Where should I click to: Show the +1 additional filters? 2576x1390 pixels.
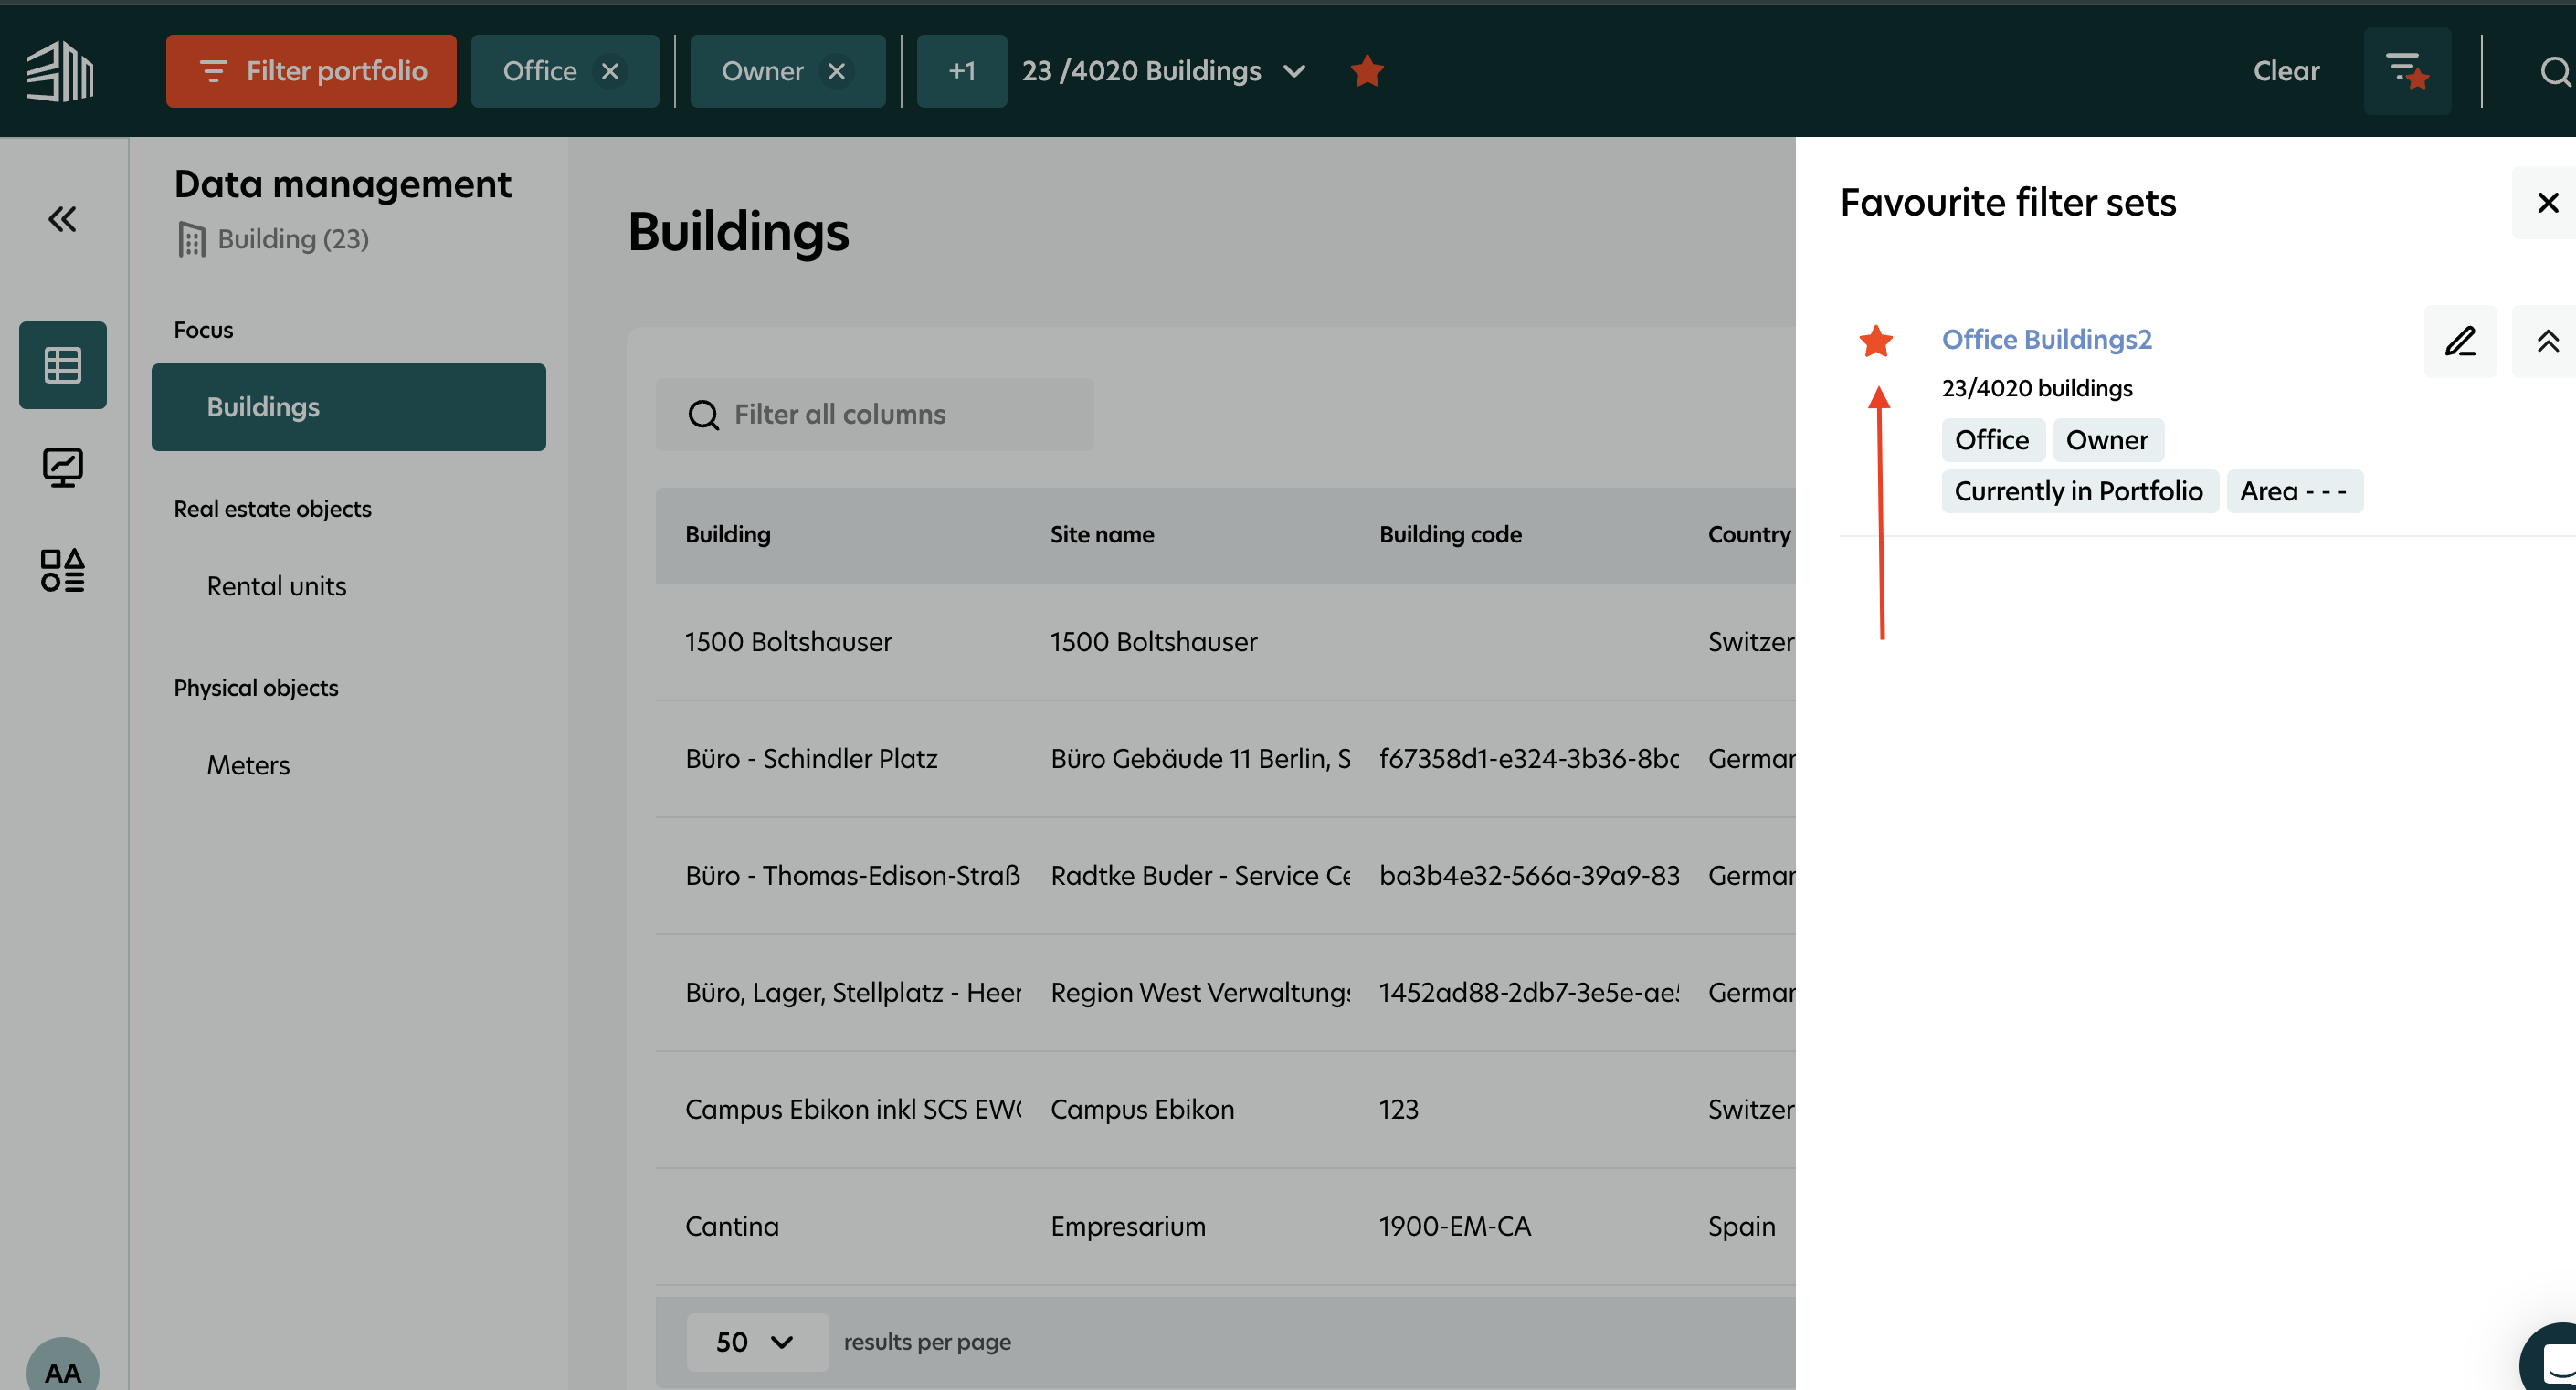click(962, 71)
